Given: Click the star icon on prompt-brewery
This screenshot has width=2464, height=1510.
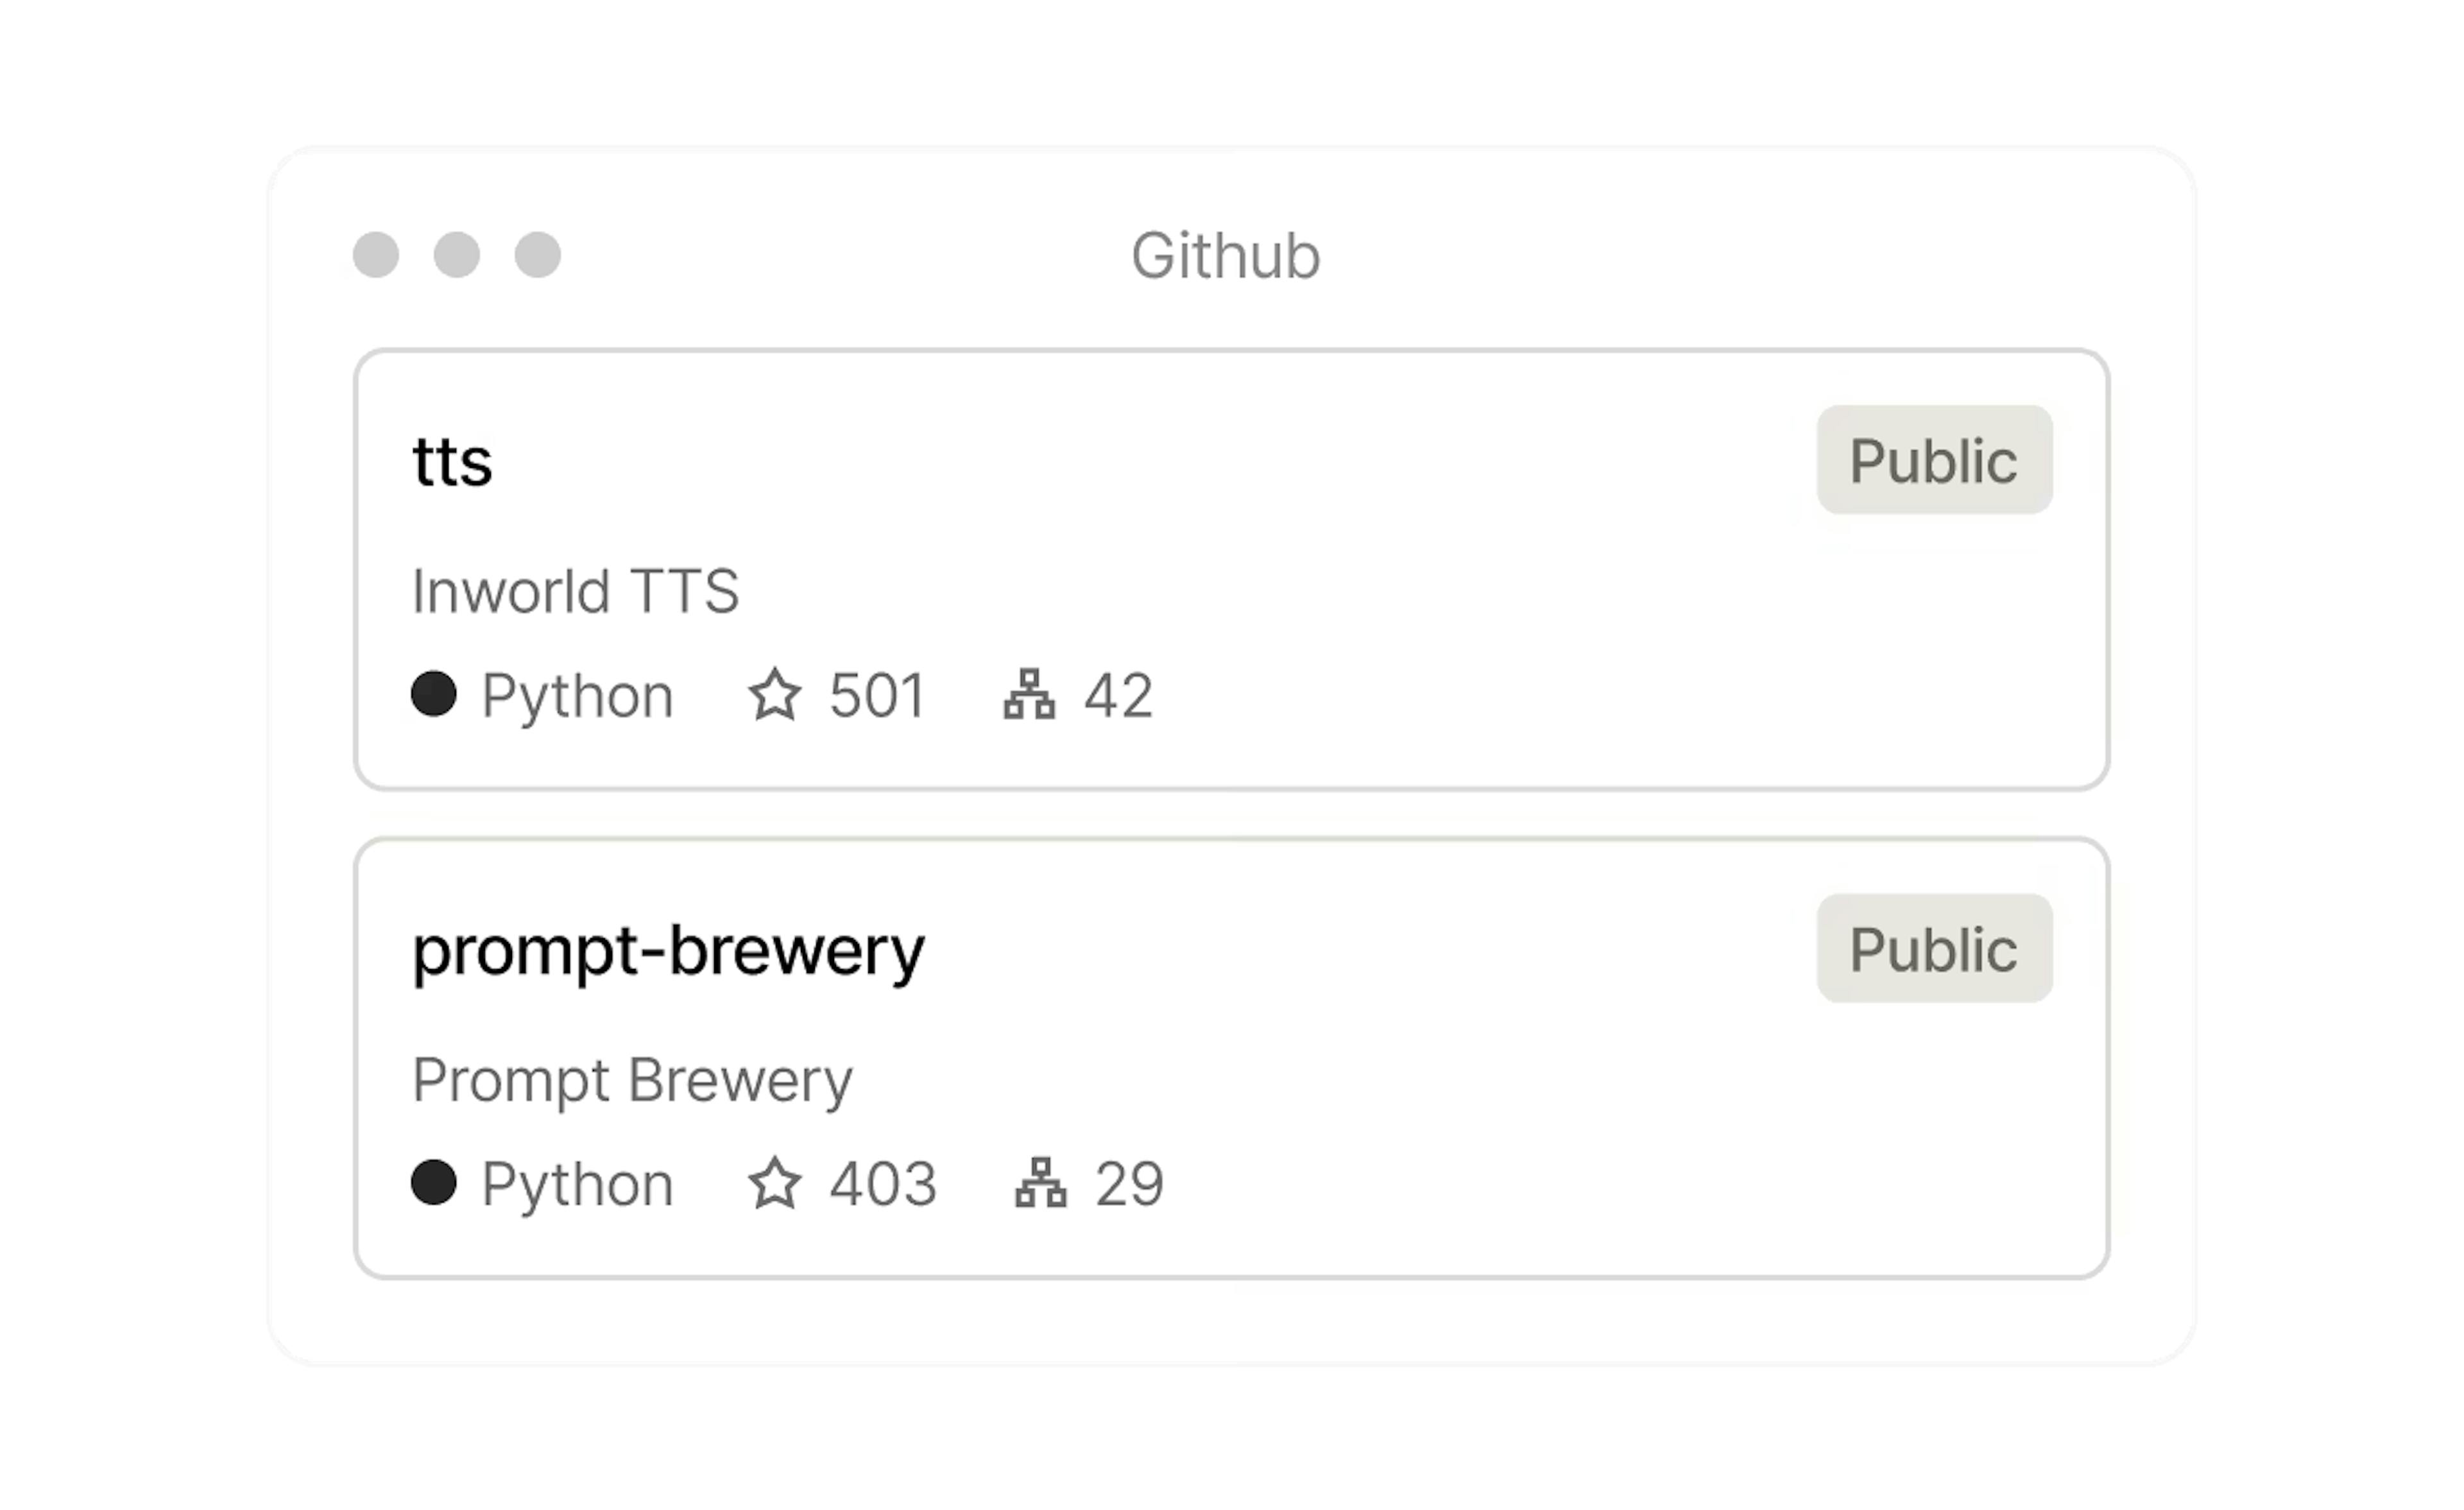Looking at the screenshot, I should tap(774, 1183).
